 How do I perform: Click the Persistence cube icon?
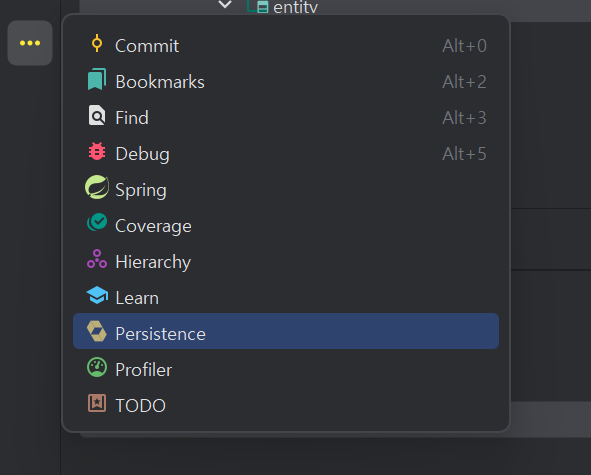[97, 331]
